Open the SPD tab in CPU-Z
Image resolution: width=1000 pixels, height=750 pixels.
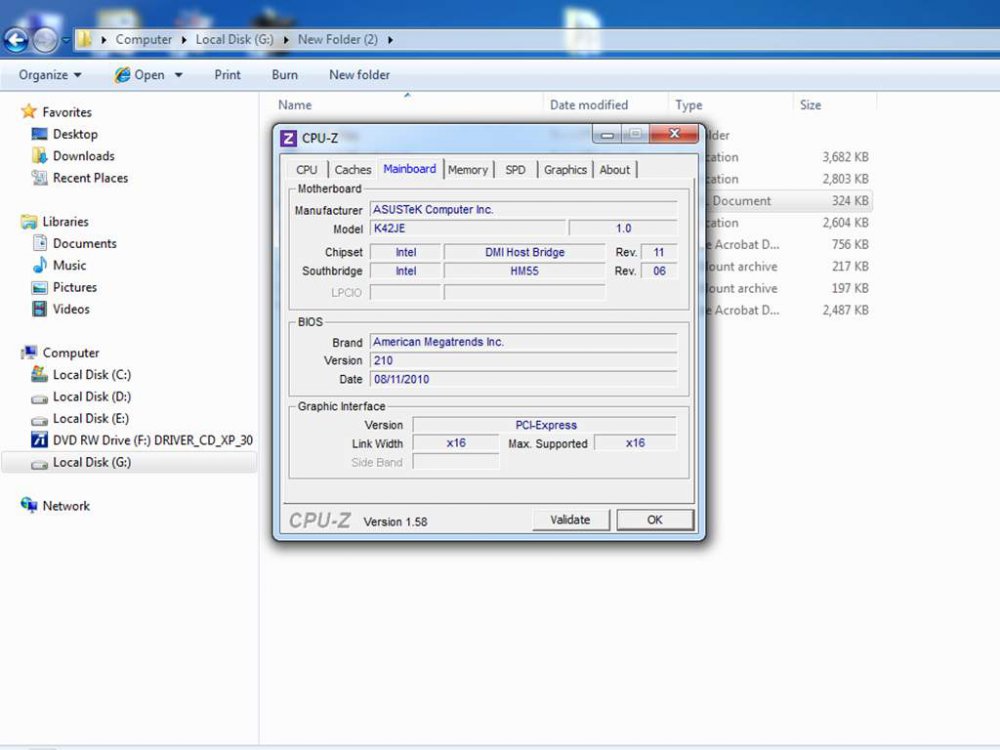515,170
